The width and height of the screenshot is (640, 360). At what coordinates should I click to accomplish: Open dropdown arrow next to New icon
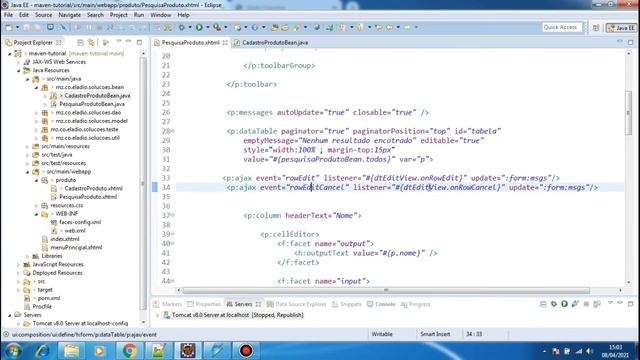pos(17,27)
